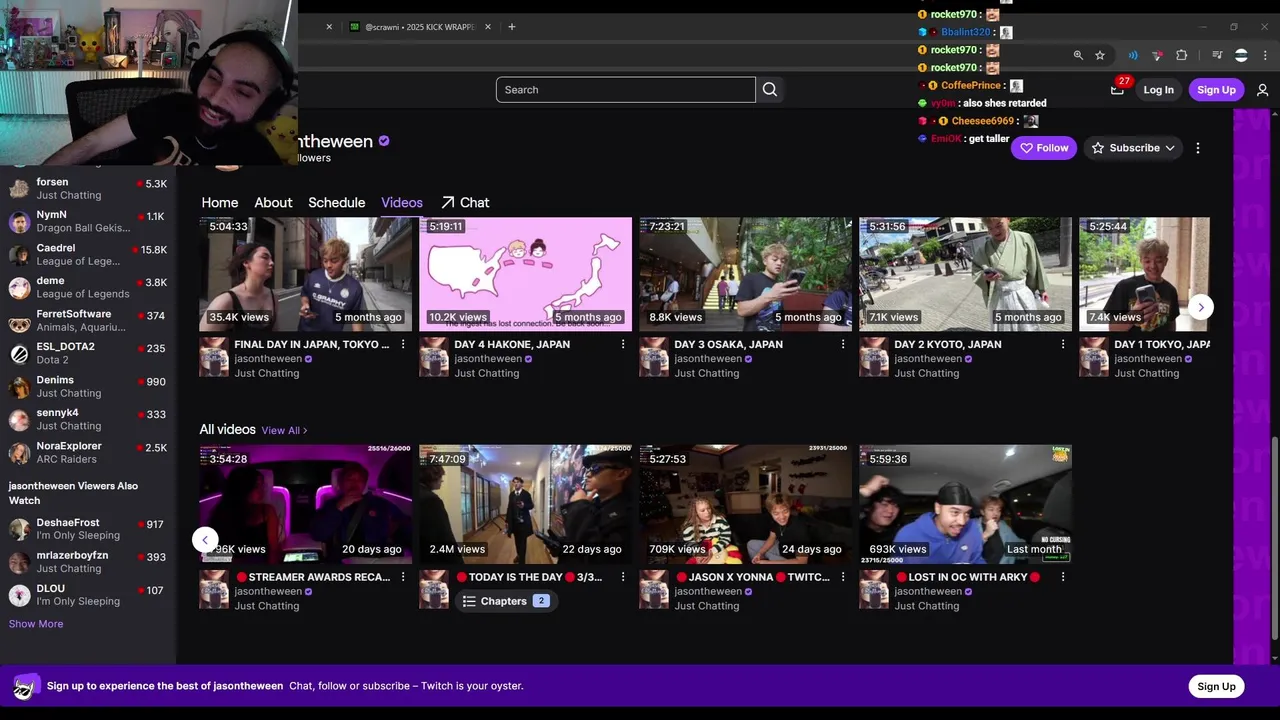Open the Chat pop-out tab
Screen dimensions: 1280x720
point(465,202)
